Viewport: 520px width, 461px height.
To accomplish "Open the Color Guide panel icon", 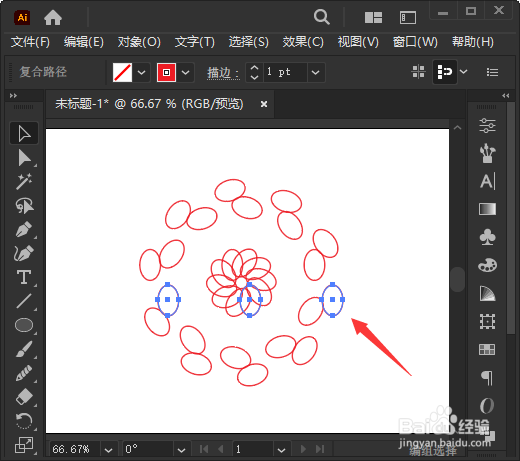I will pos(487,293).
